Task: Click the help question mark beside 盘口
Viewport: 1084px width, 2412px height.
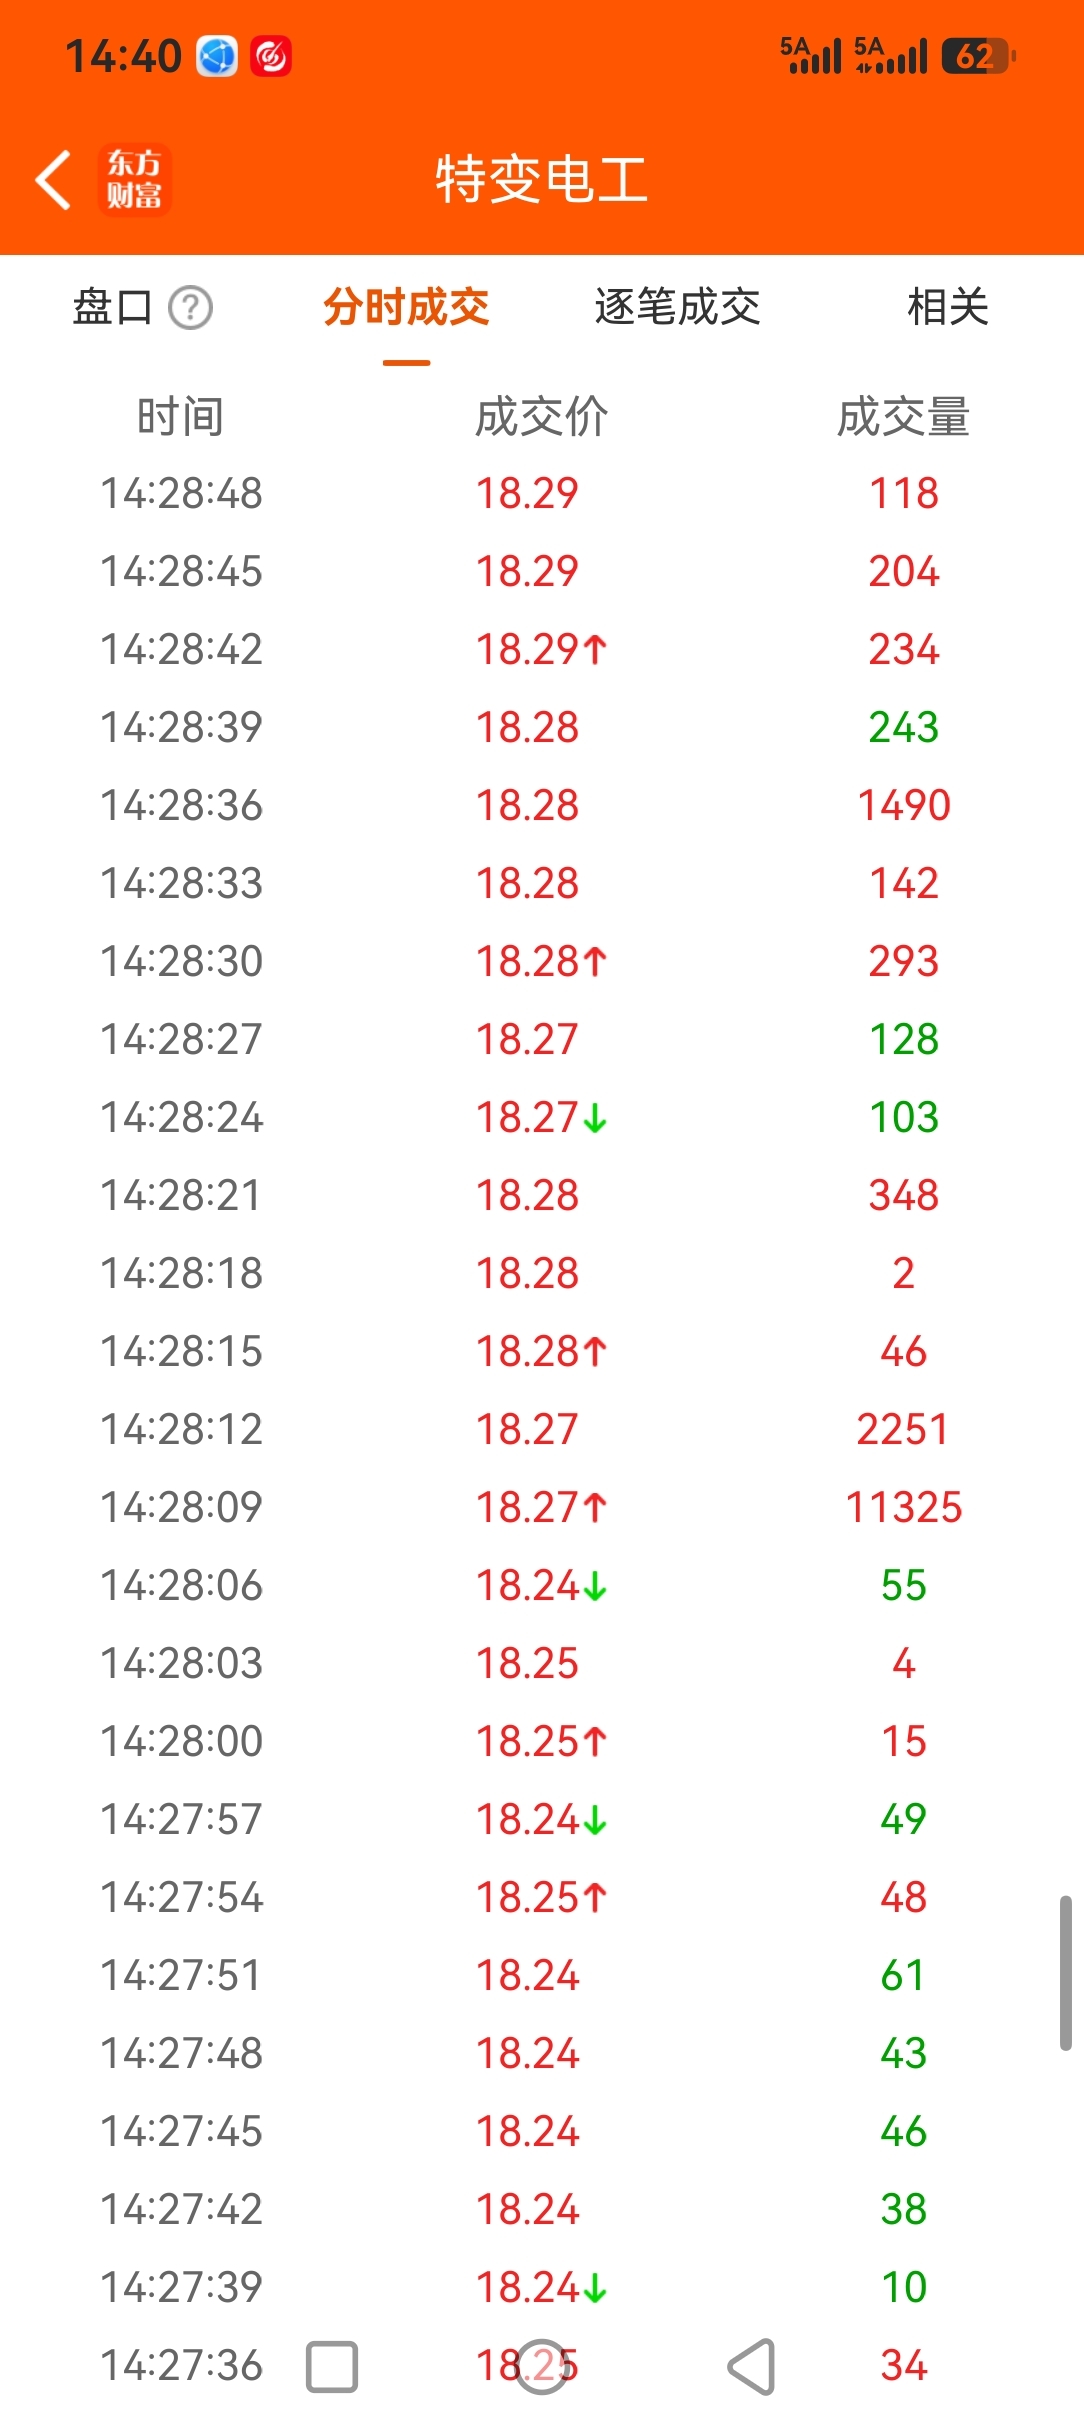Action: pyautogui.click(x=190, y=307)
